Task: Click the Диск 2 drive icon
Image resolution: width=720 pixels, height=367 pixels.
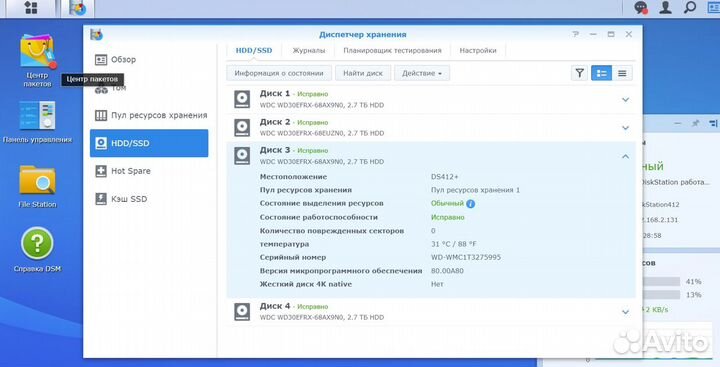Action: pyautogui.click(x=242, y=128)
